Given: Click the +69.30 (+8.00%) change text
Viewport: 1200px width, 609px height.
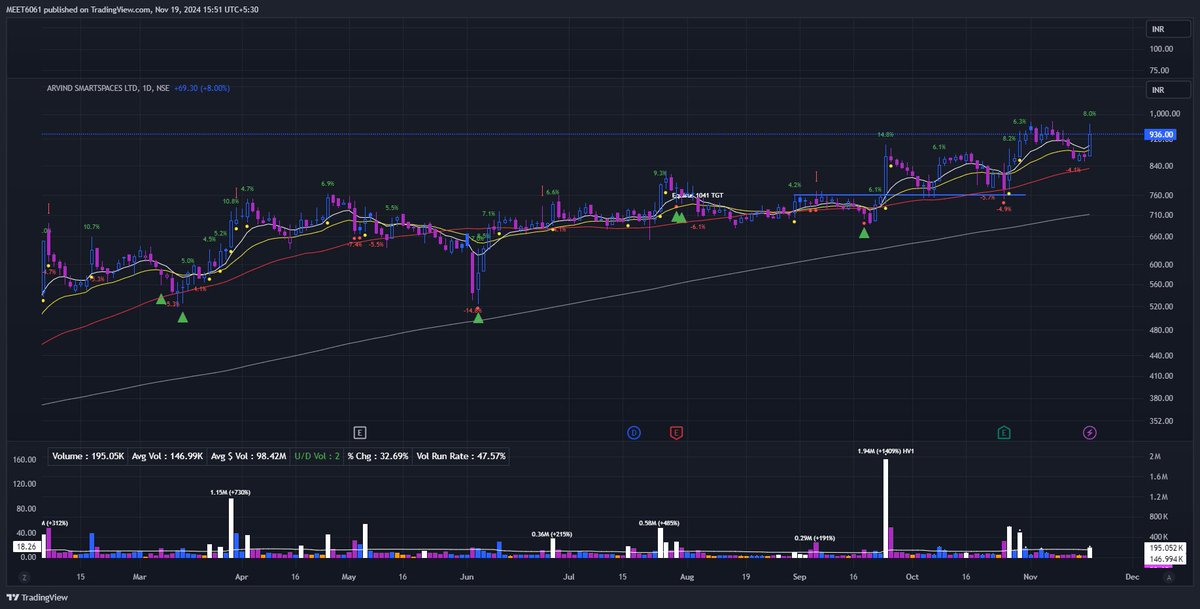Looking at the screenshot, I should tap(201, 89).
